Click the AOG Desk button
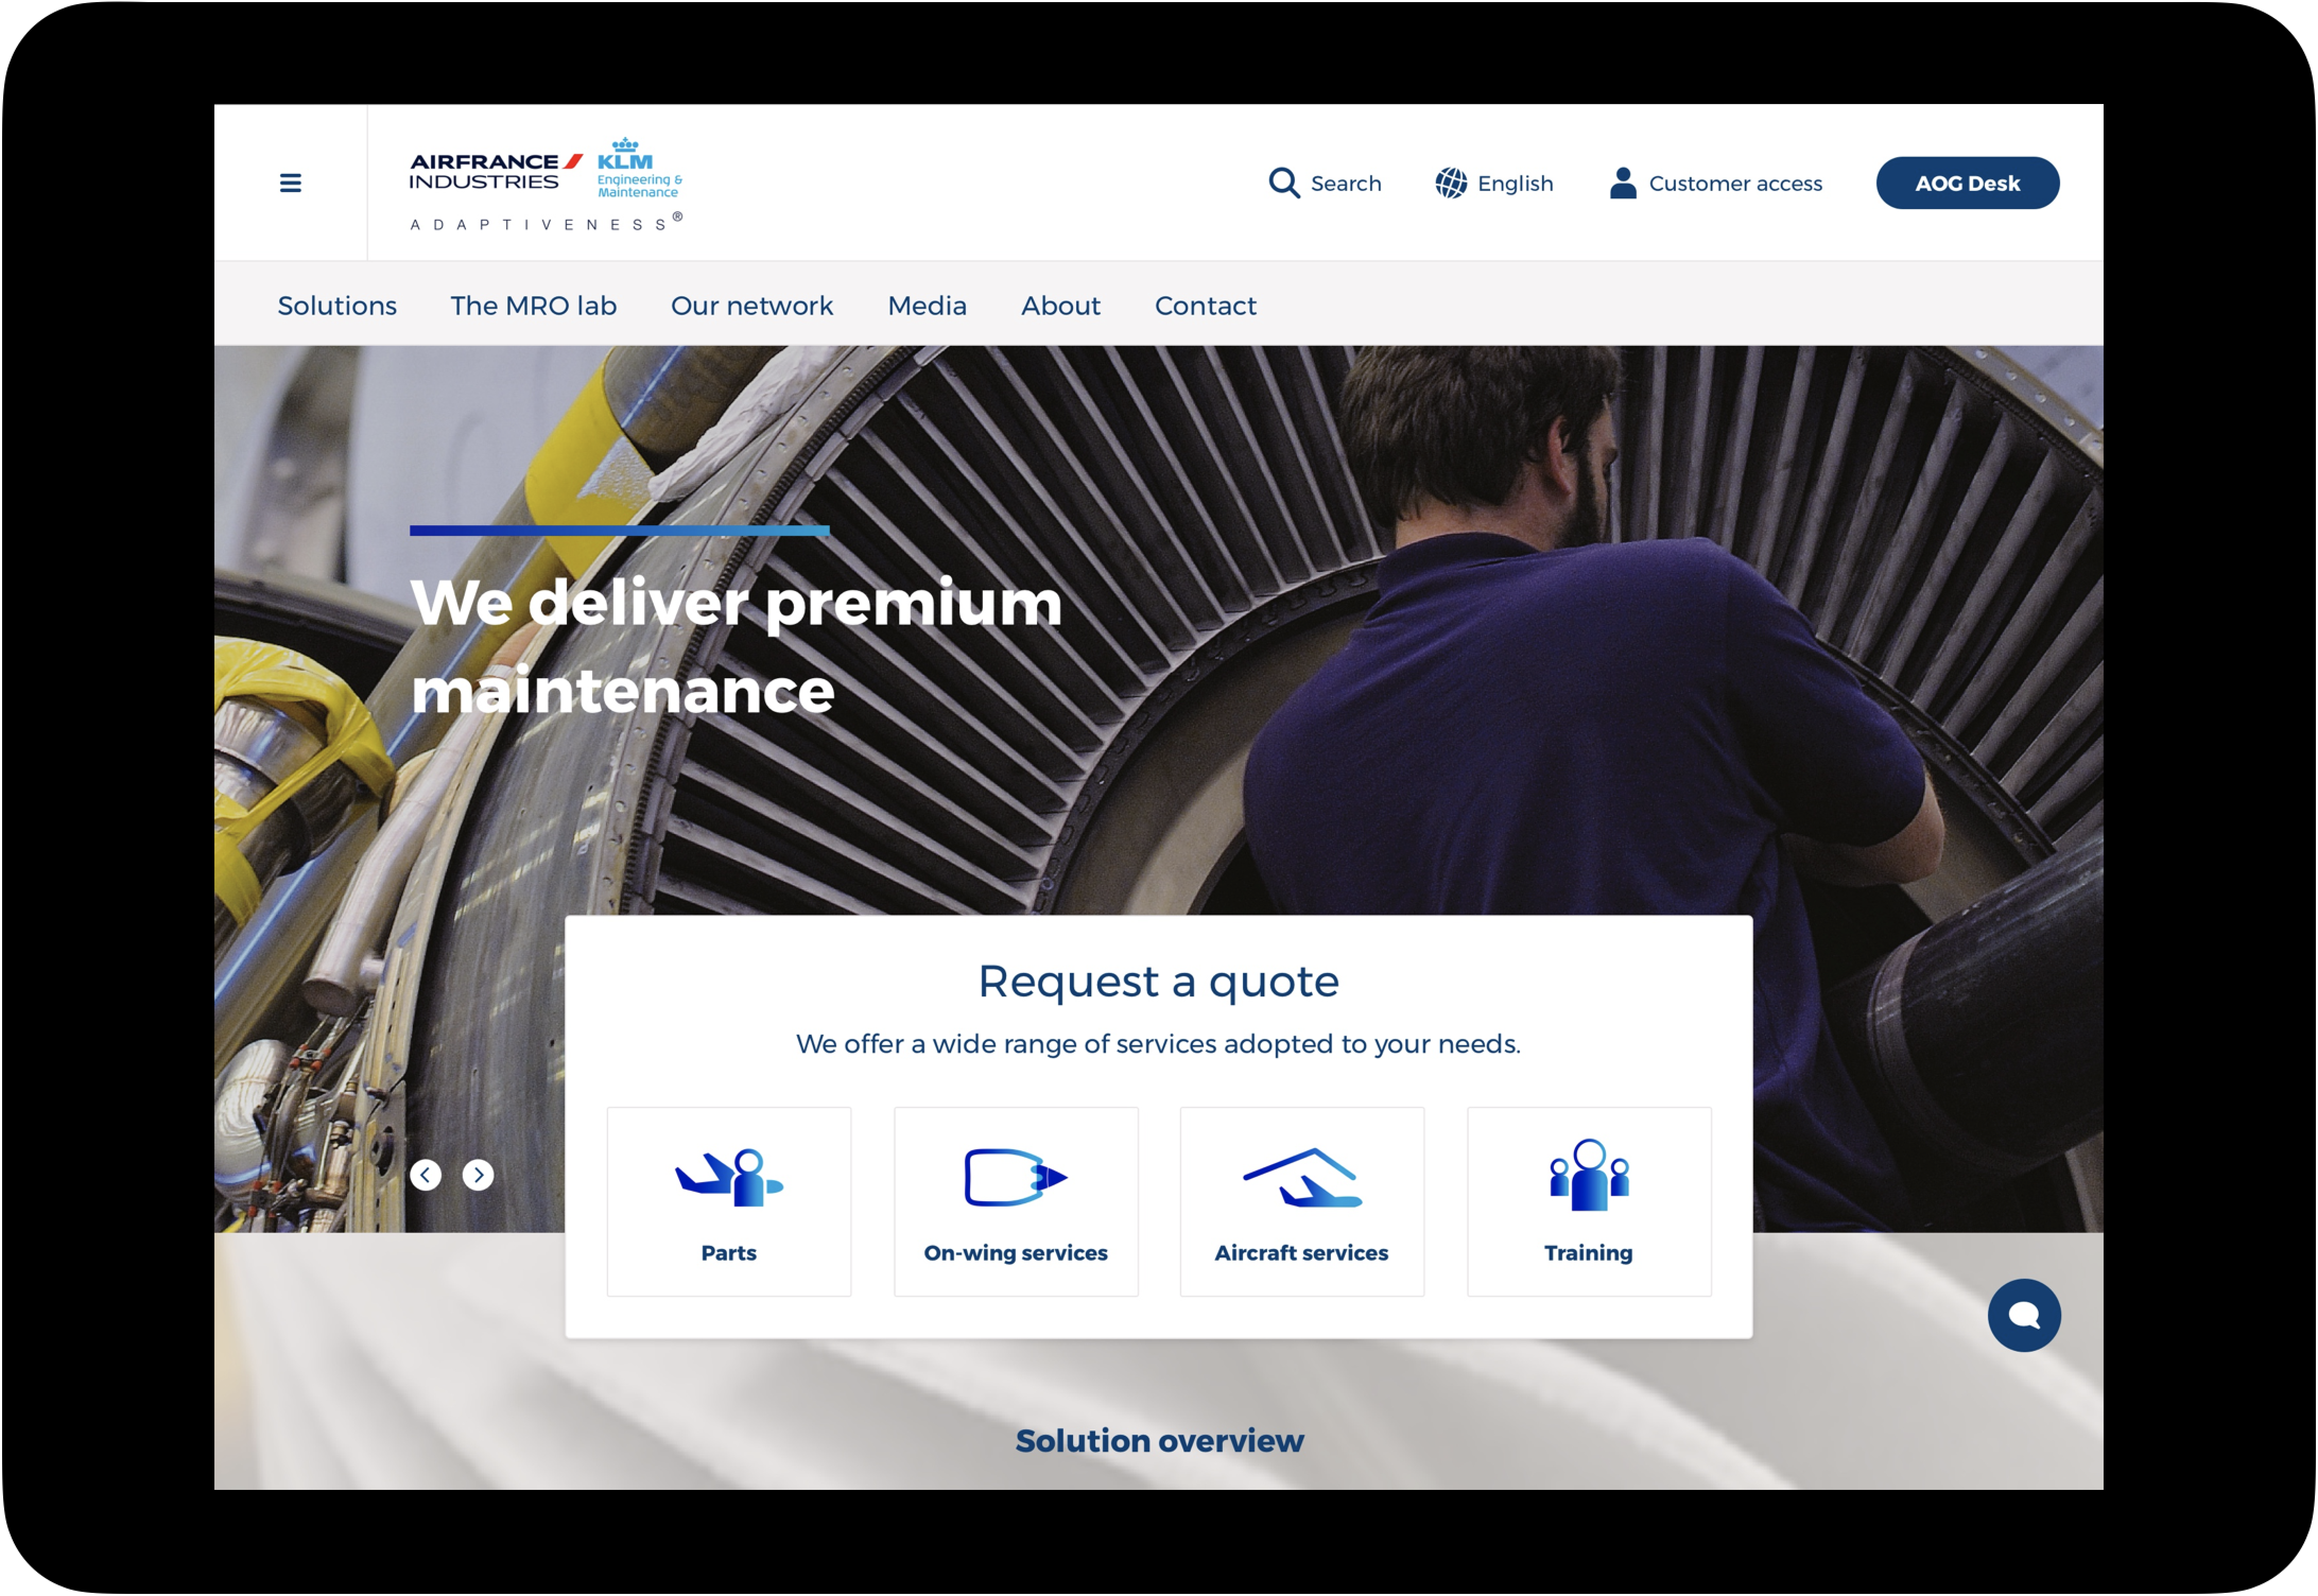This screenshot has height=1596, width=2318. (1966, 183)
